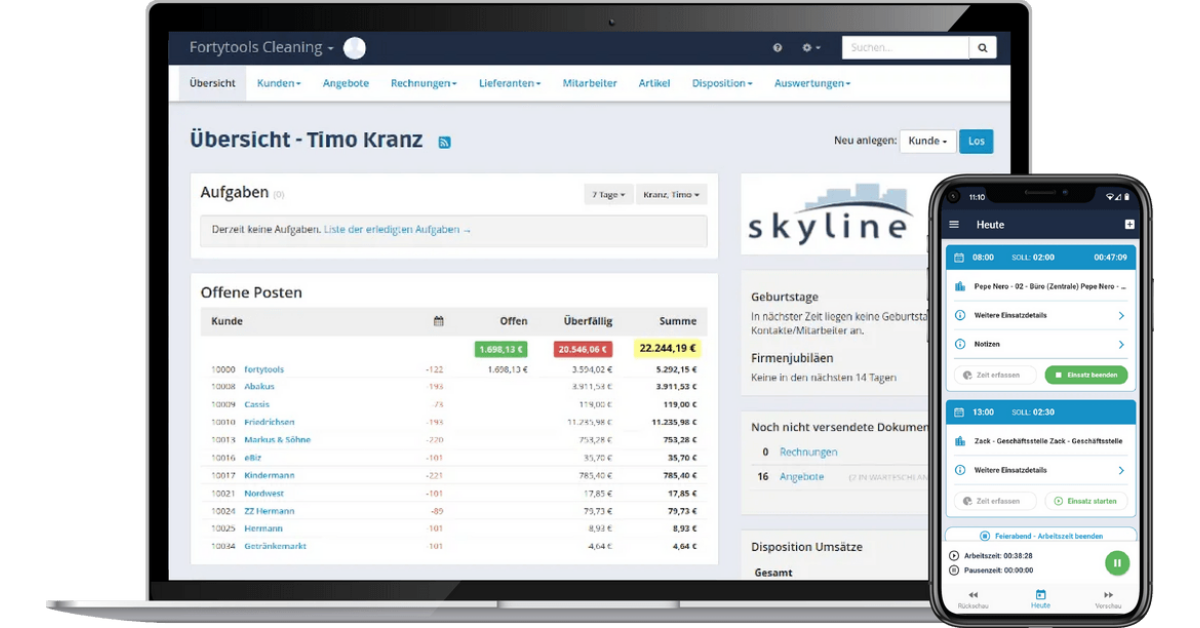Click the magnifier search button
Image resolution: width=1200 pixels, height=628 pixels.
(x=982, y=48)
